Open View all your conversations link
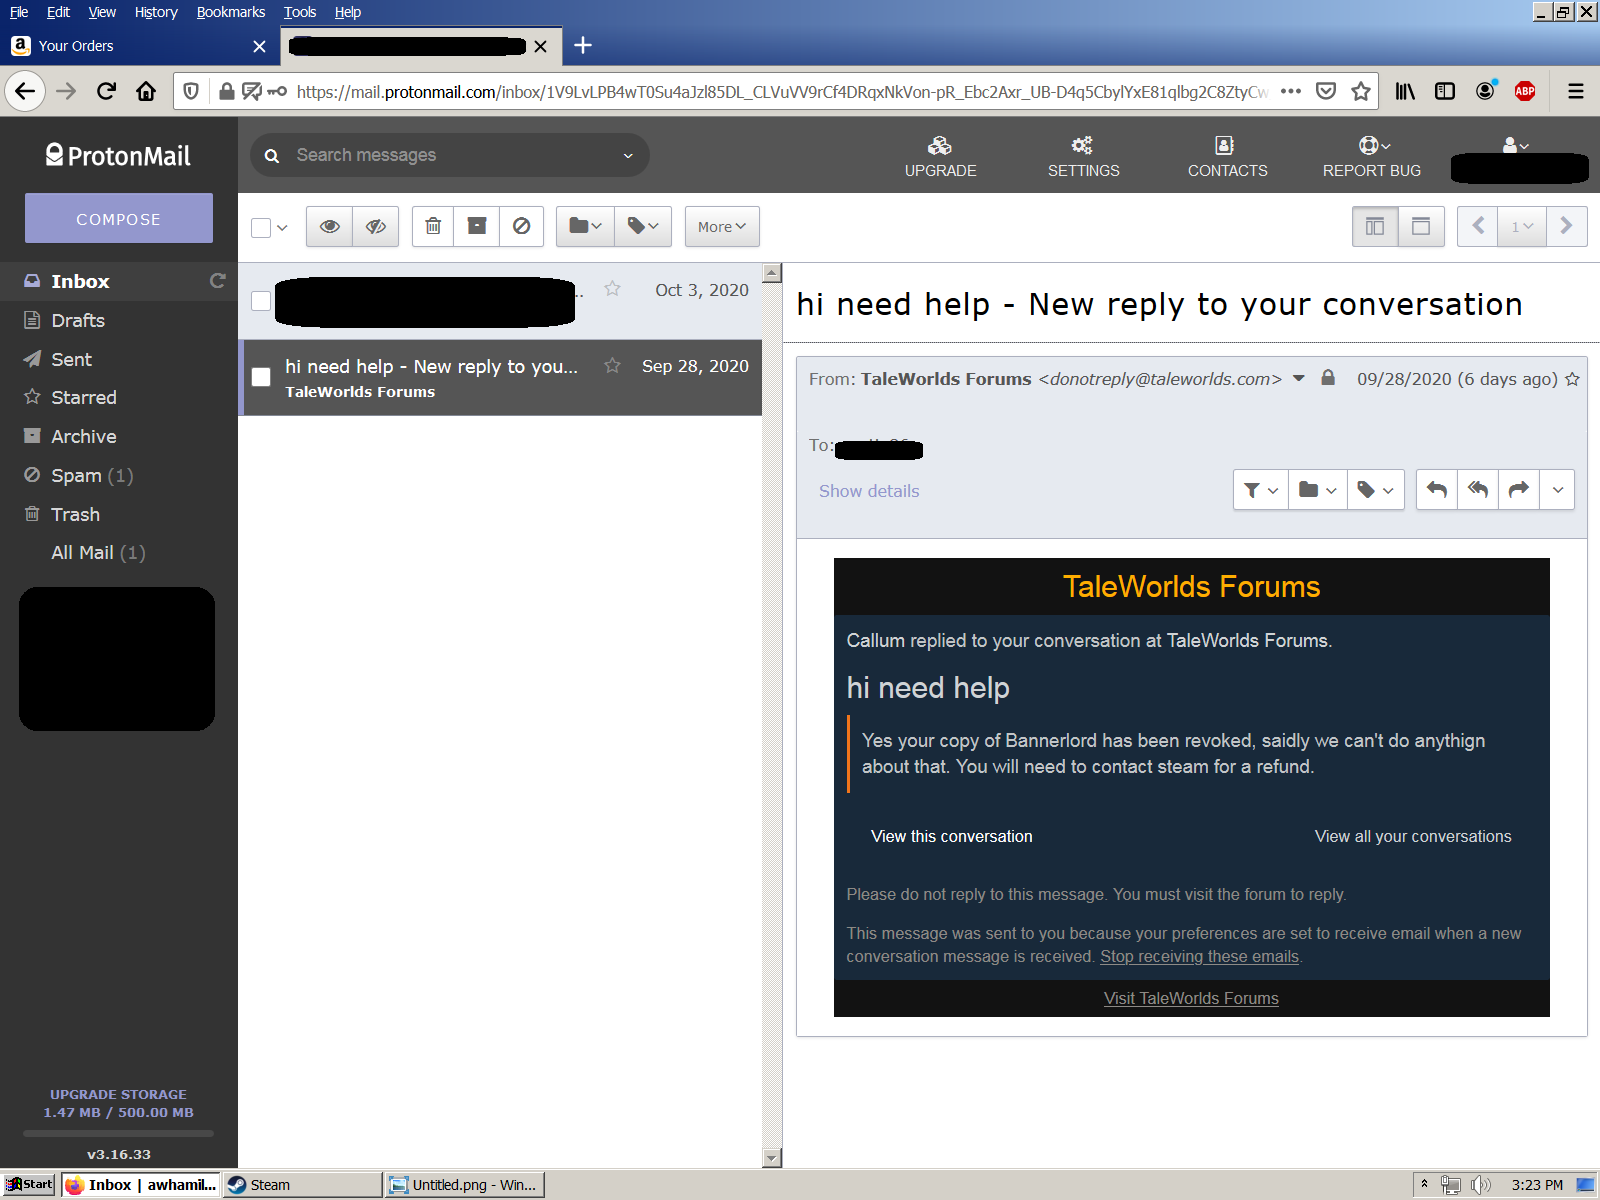This screenshot has height=1200, width=1600. (1413, 836)
